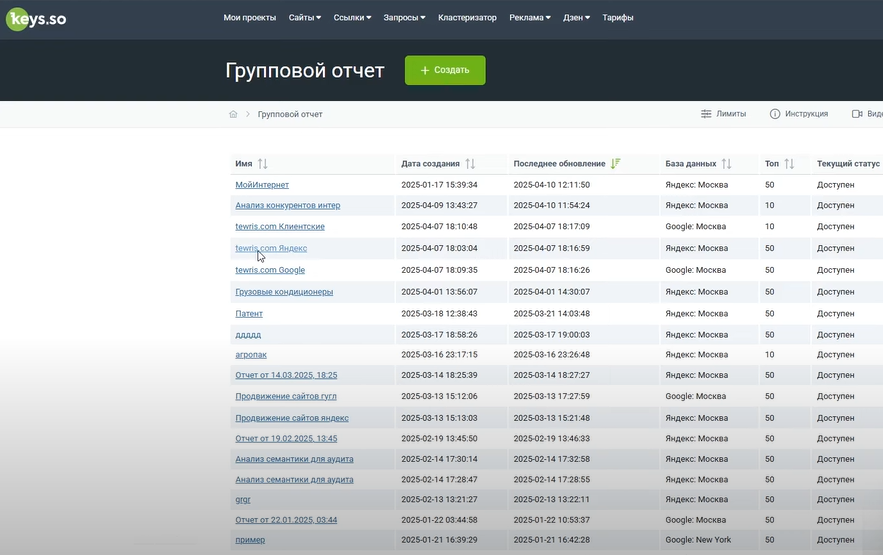Sort by Имя column arrows icon
Viewport: 883px width, 555px height.
tap(263, 163)
